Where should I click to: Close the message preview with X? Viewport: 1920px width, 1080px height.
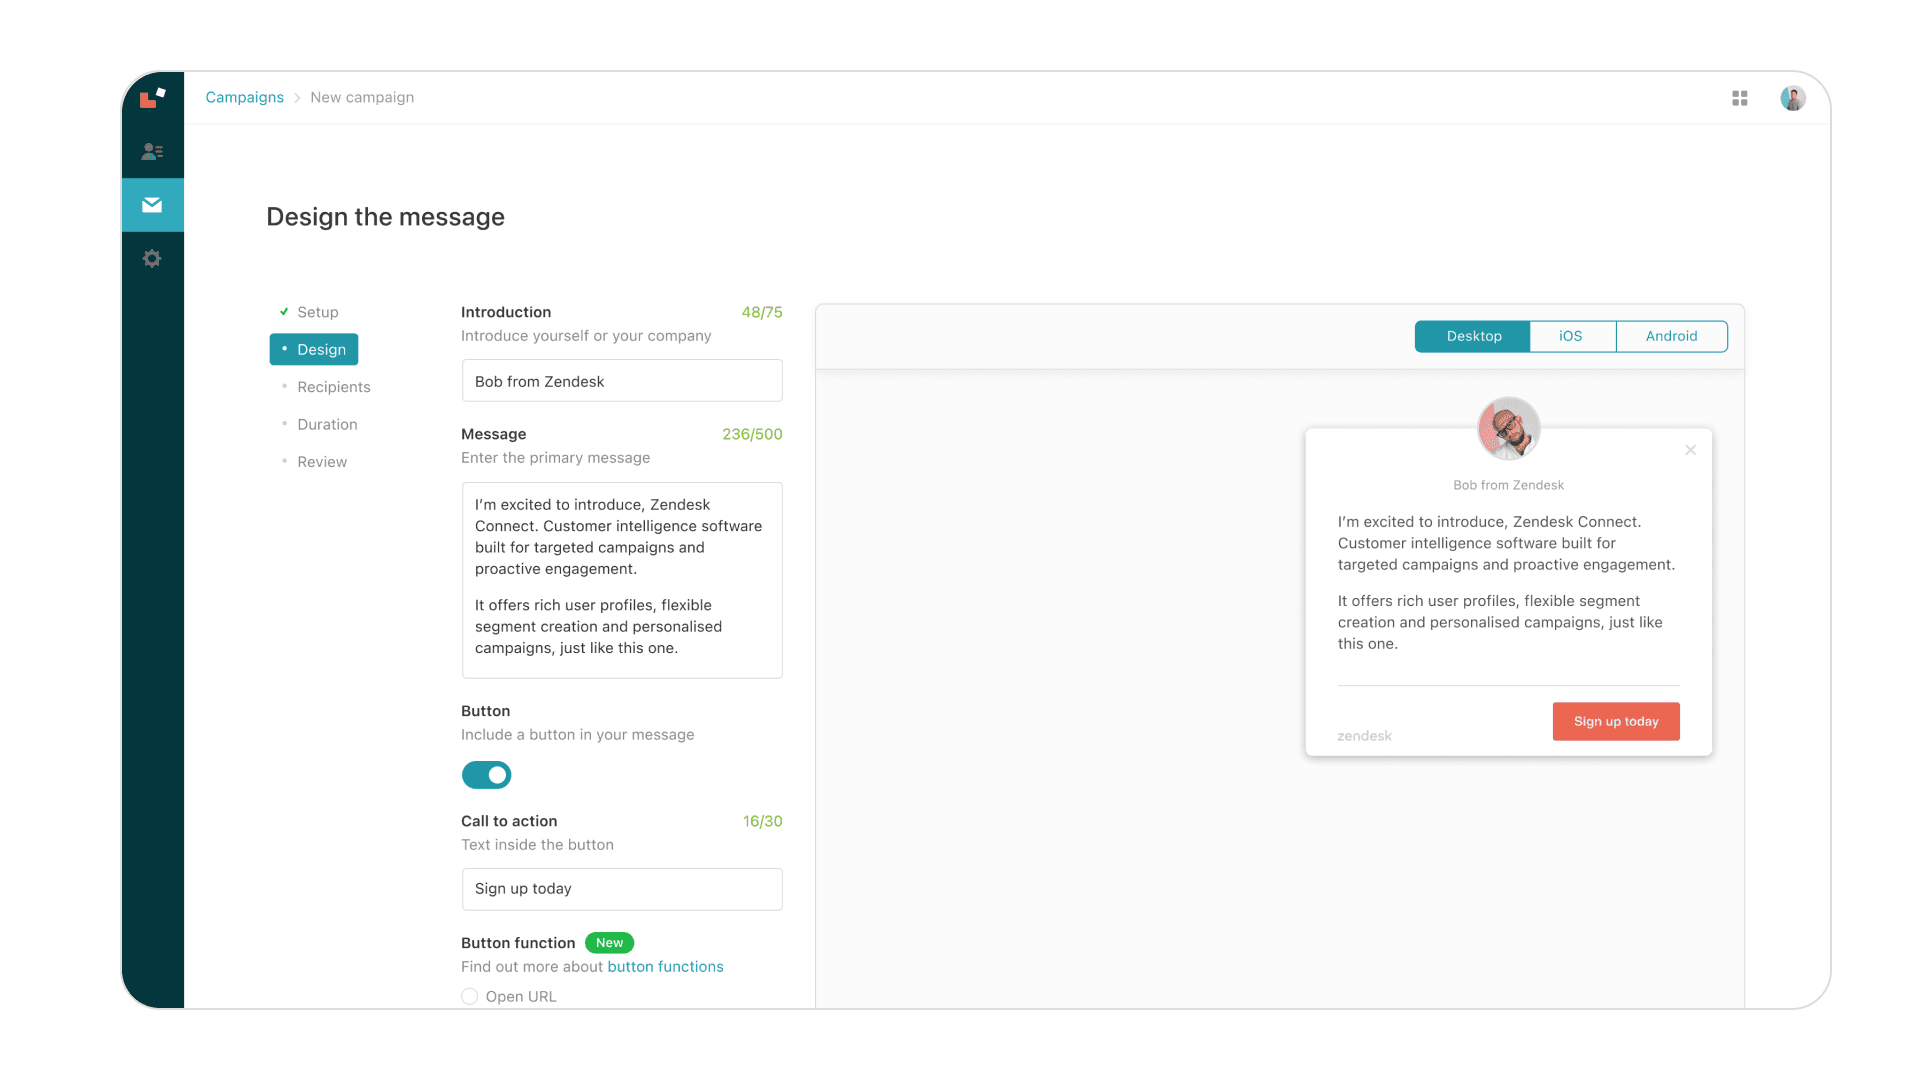coord(1691,450)
